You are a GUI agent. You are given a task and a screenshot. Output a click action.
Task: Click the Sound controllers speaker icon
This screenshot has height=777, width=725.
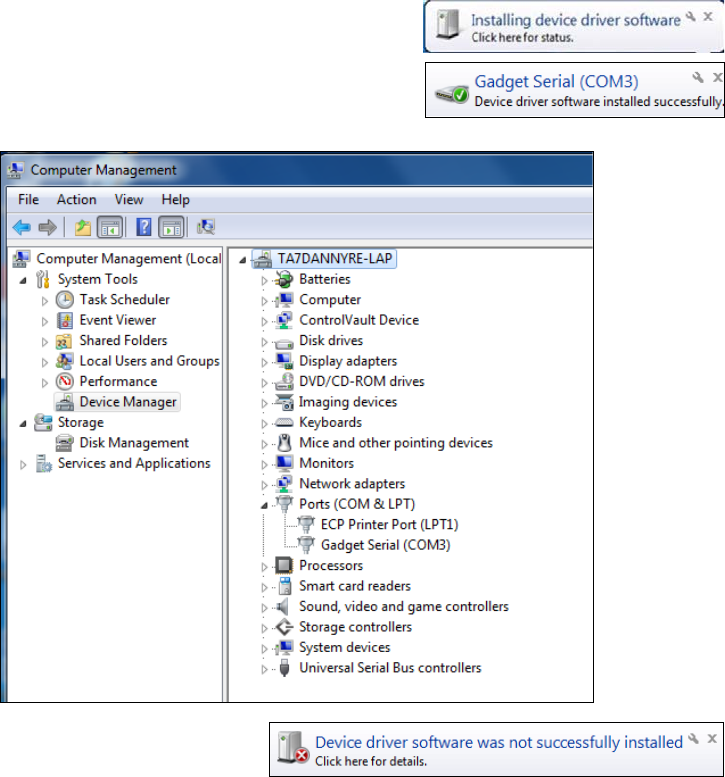(x=282, y=607)
